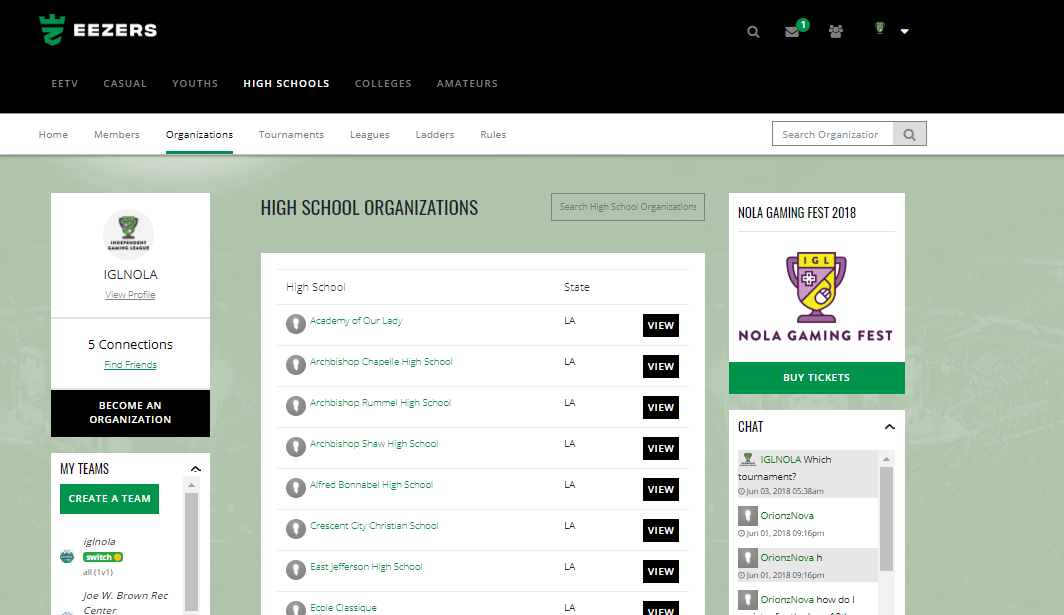The image size is (1064, 615).
Task: View Academy of Our Lady organization
Action: pos(661,326)
